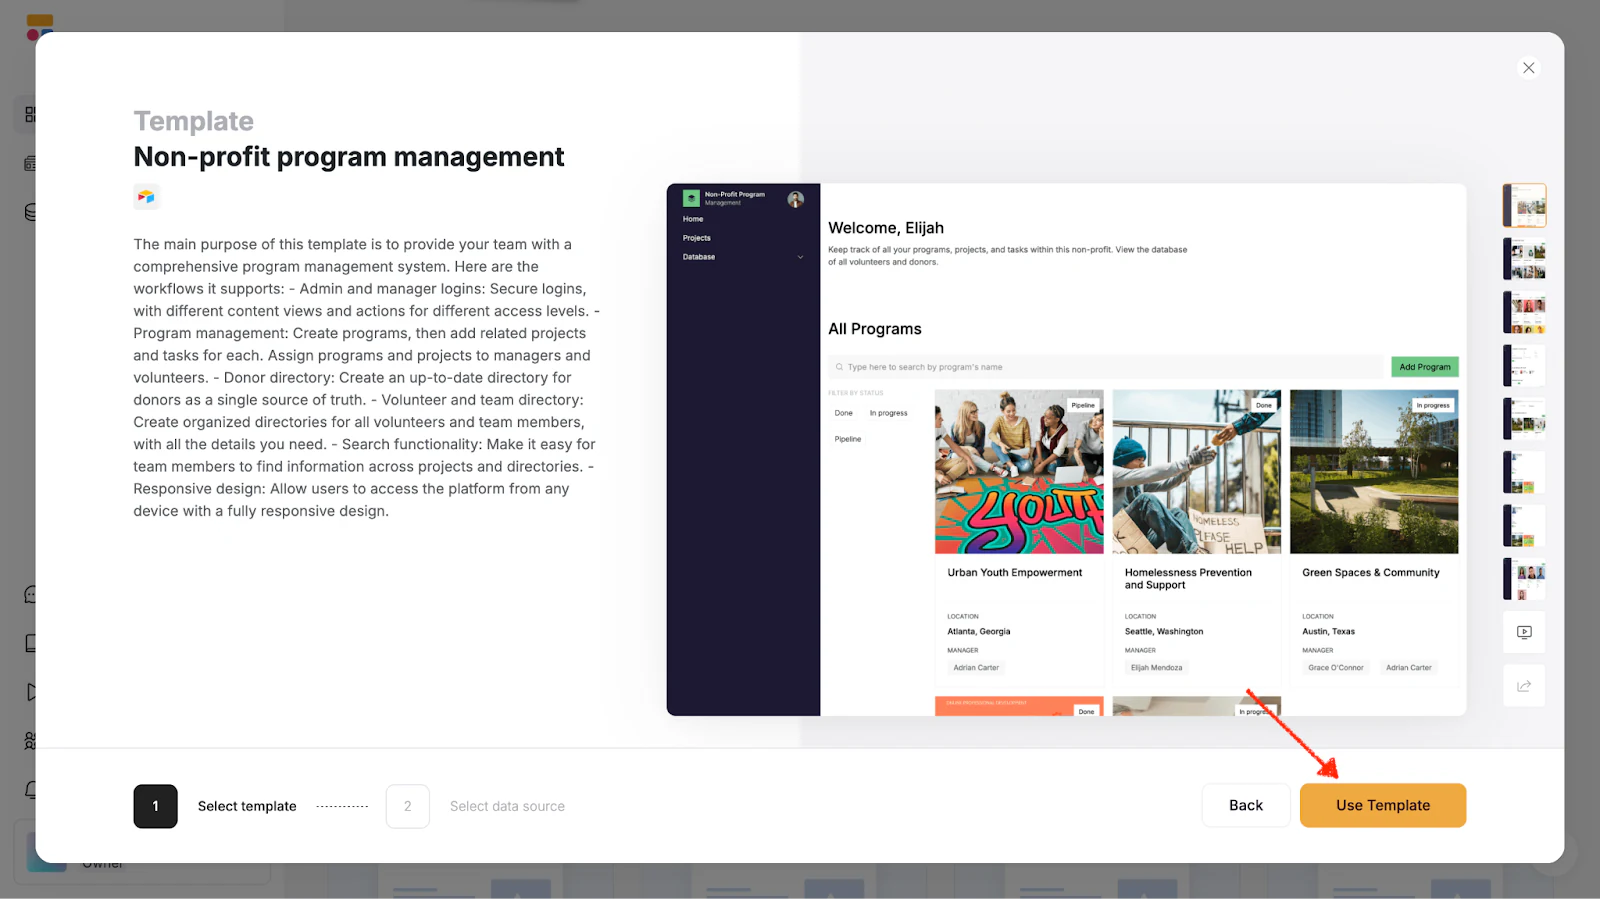Click Database in the preview sidebar
1600x899 pixels.
(x=699, y=257)
